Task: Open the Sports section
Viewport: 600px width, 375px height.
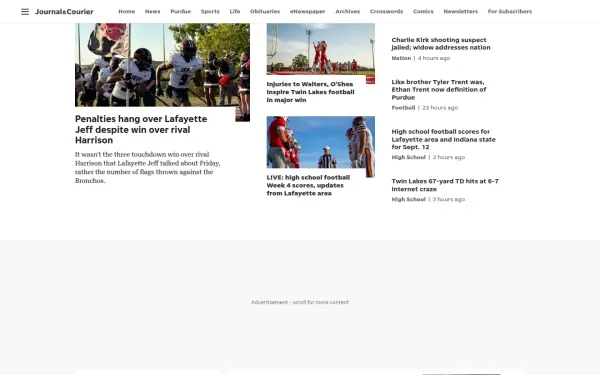Action: pos(210,11)
